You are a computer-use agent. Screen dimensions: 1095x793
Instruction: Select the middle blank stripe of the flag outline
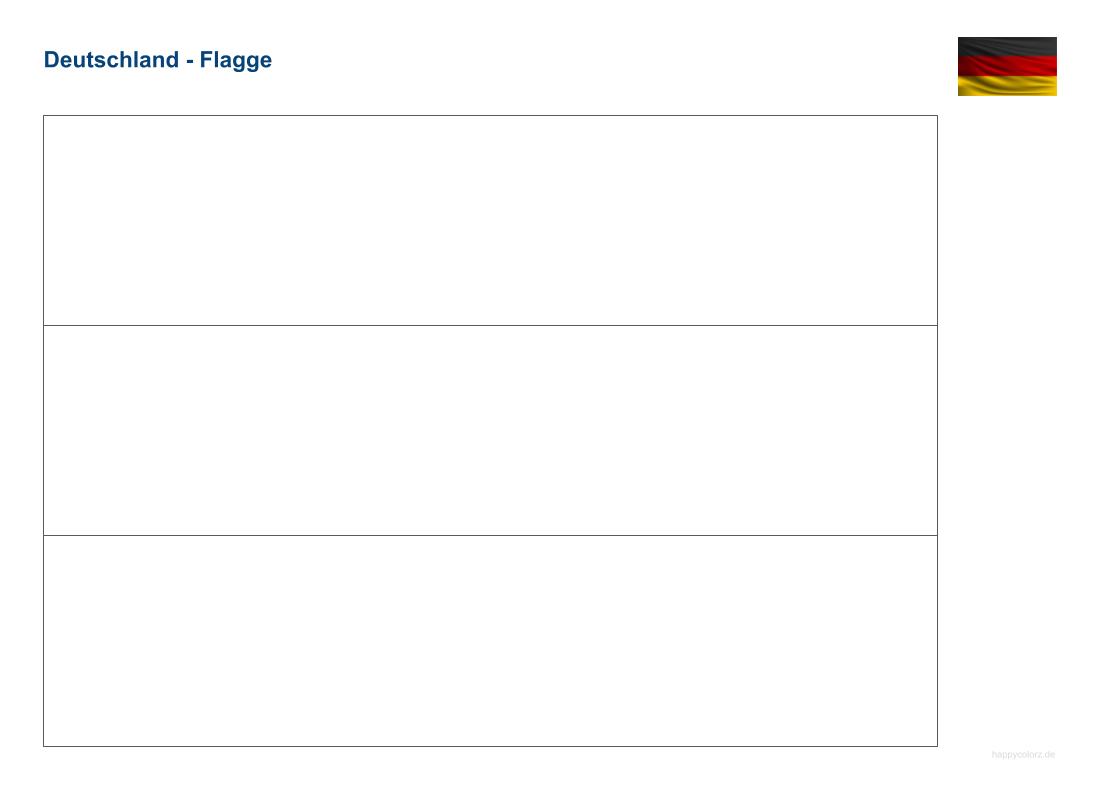(490, 430)
